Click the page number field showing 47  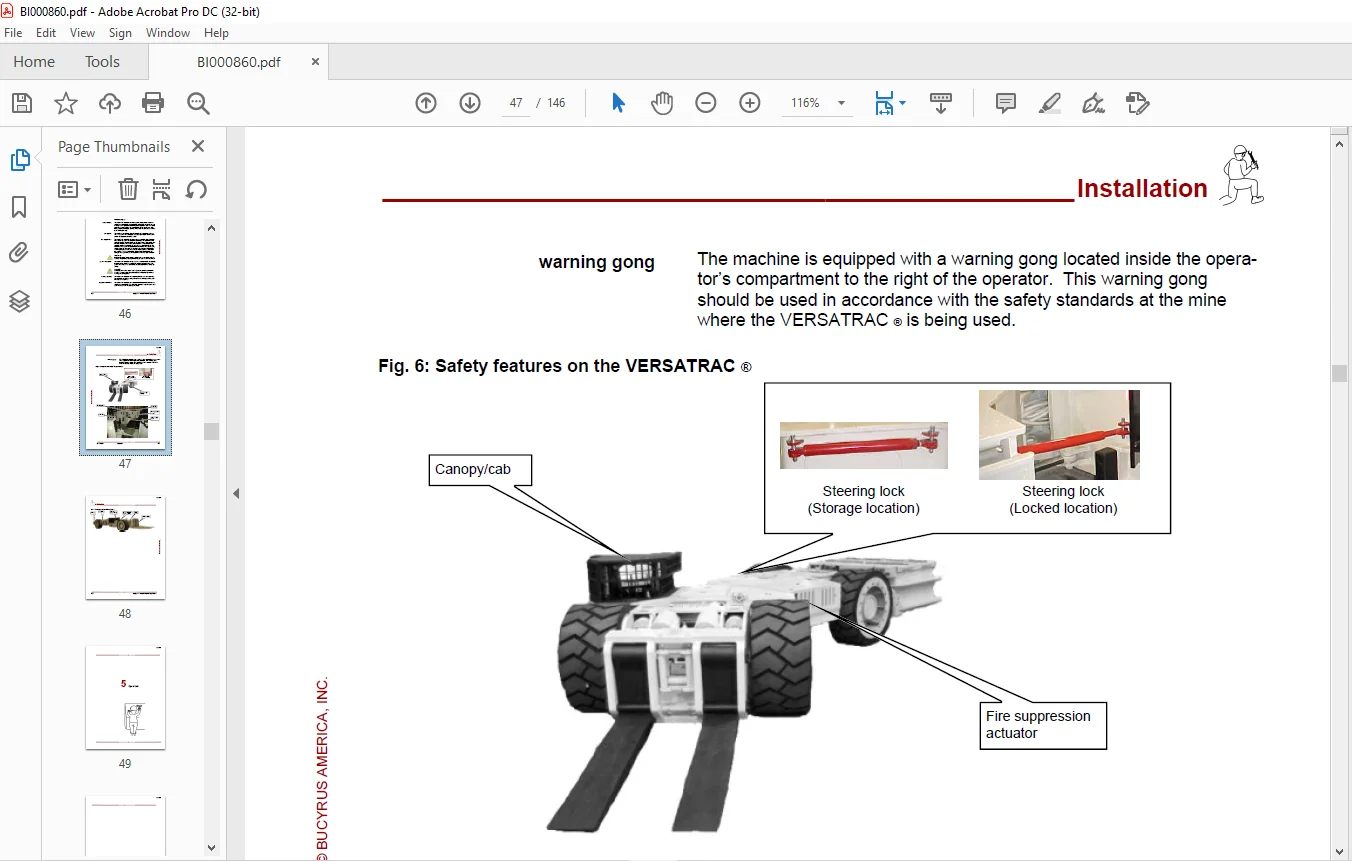[516, 103]
